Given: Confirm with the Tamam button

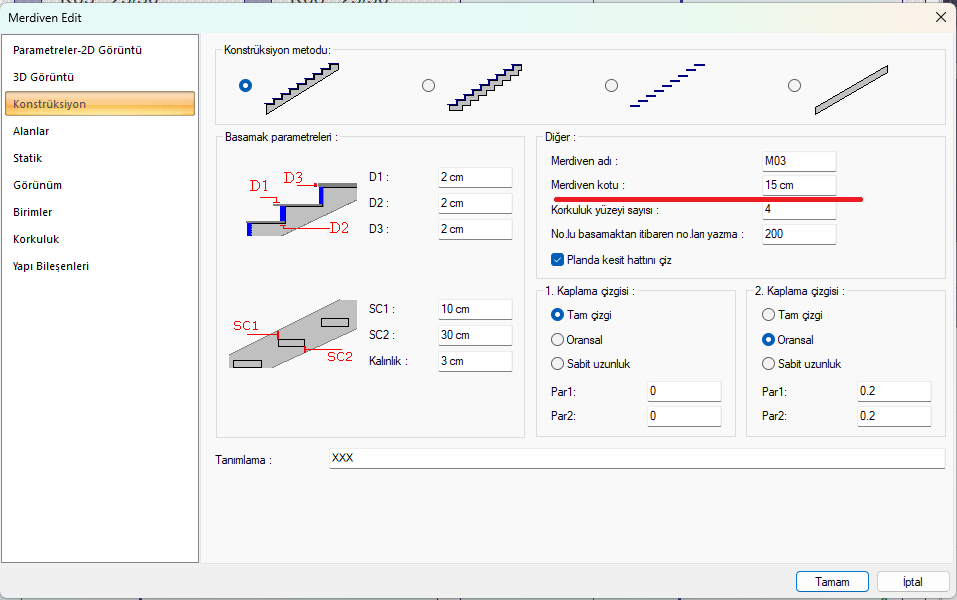Looking at the screenshot, I should click(x=832, y=582).
